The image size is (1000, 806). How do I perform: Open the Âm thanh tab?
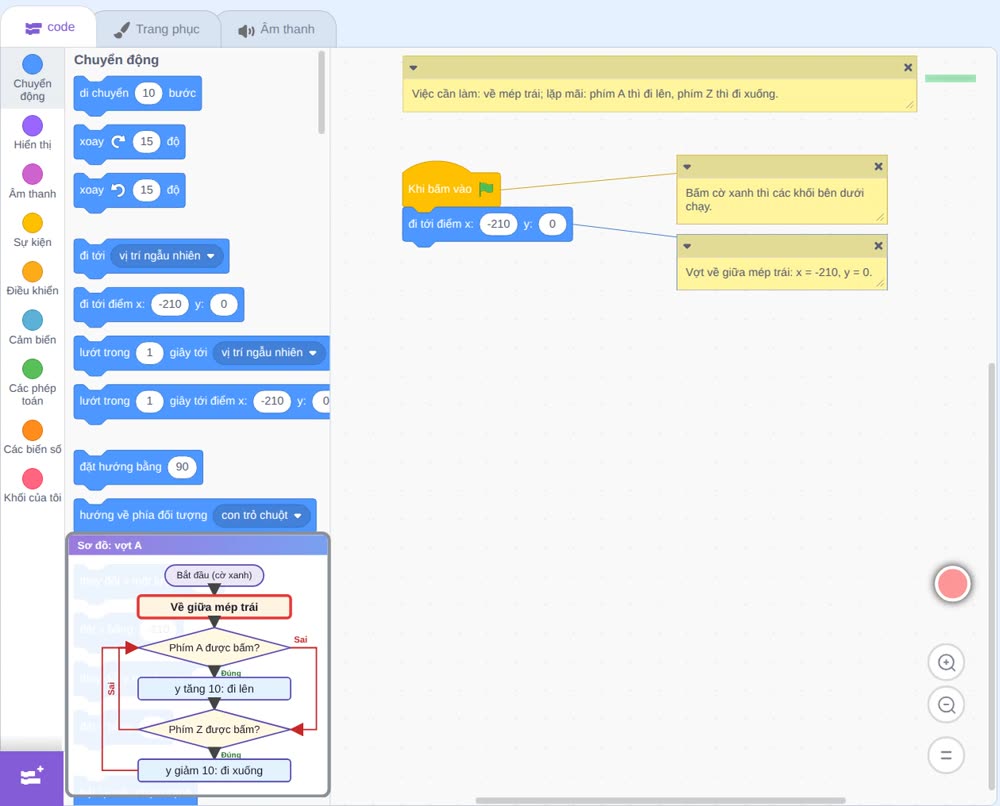point(277,29)
